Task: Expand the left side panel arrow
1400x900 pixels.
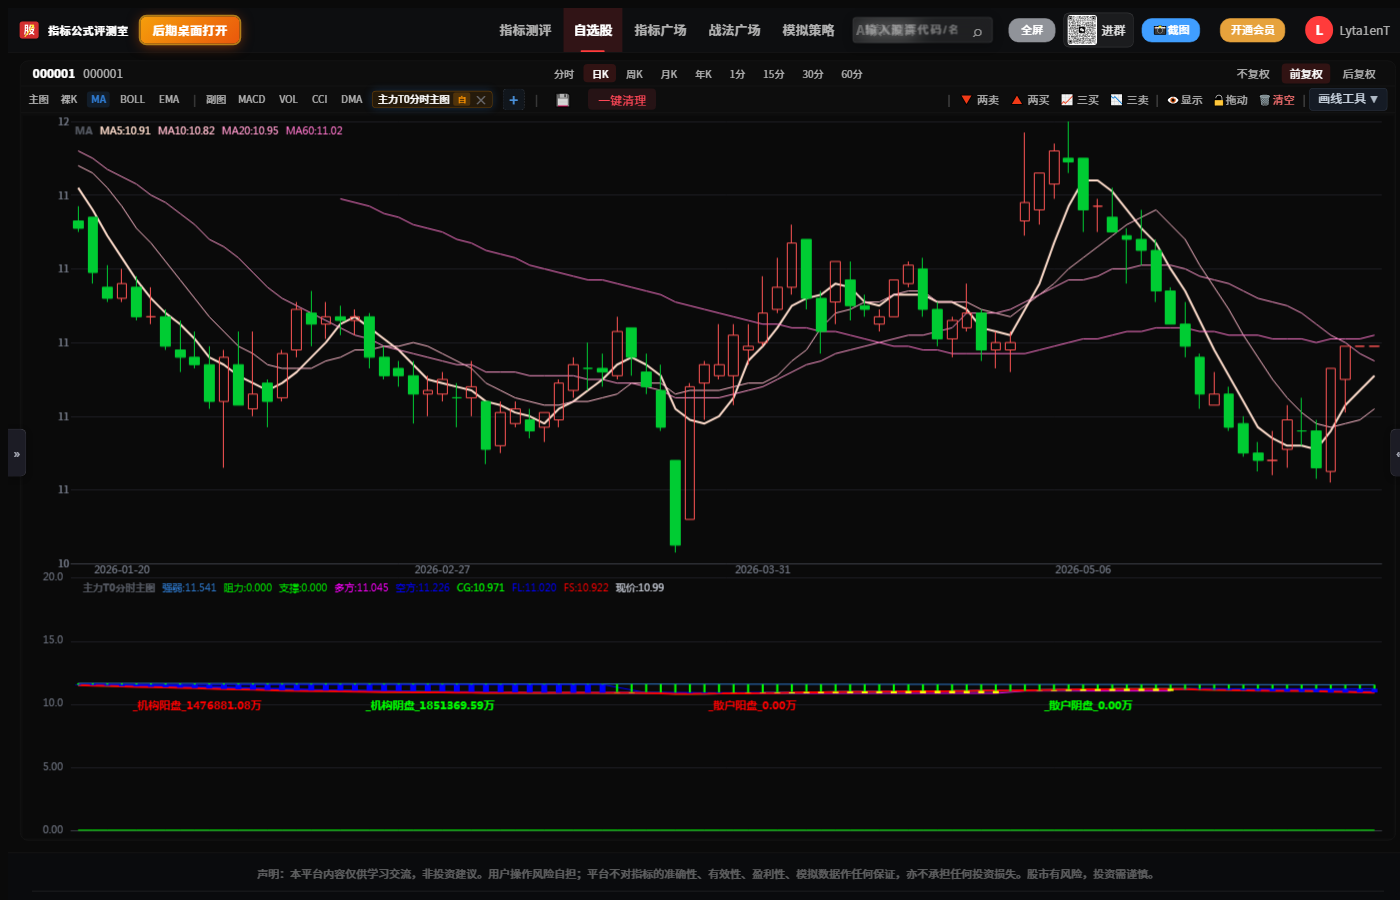Action: click(x=16, y=453)
